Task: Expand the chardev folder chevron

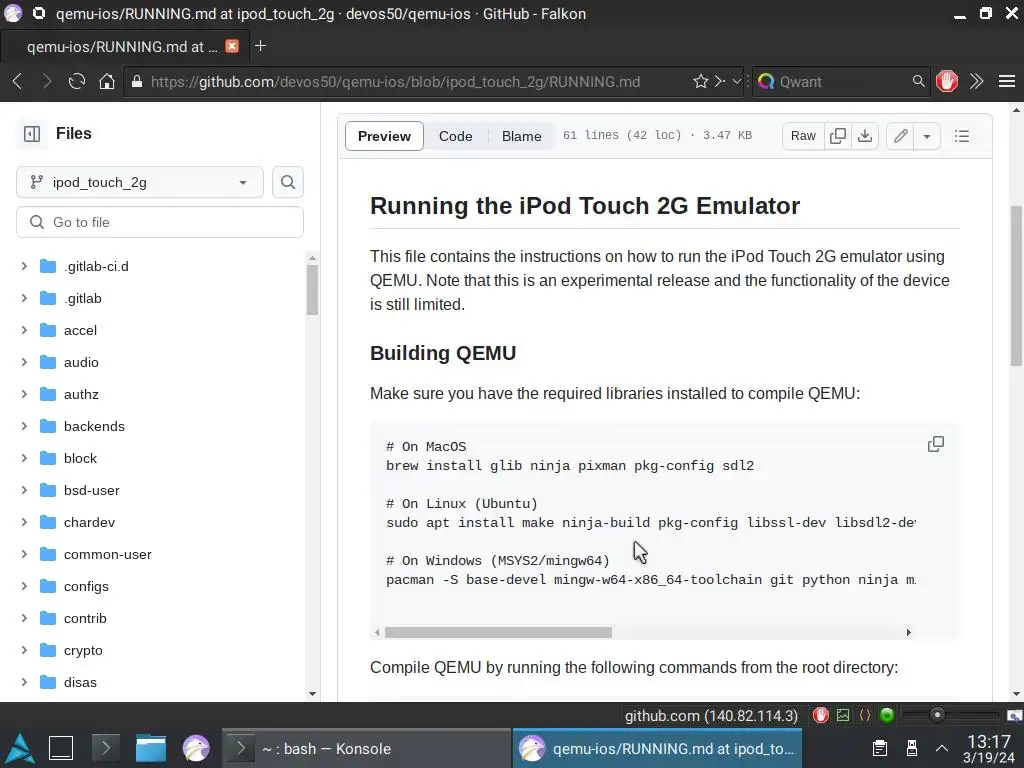Action: tap(24, 522)
